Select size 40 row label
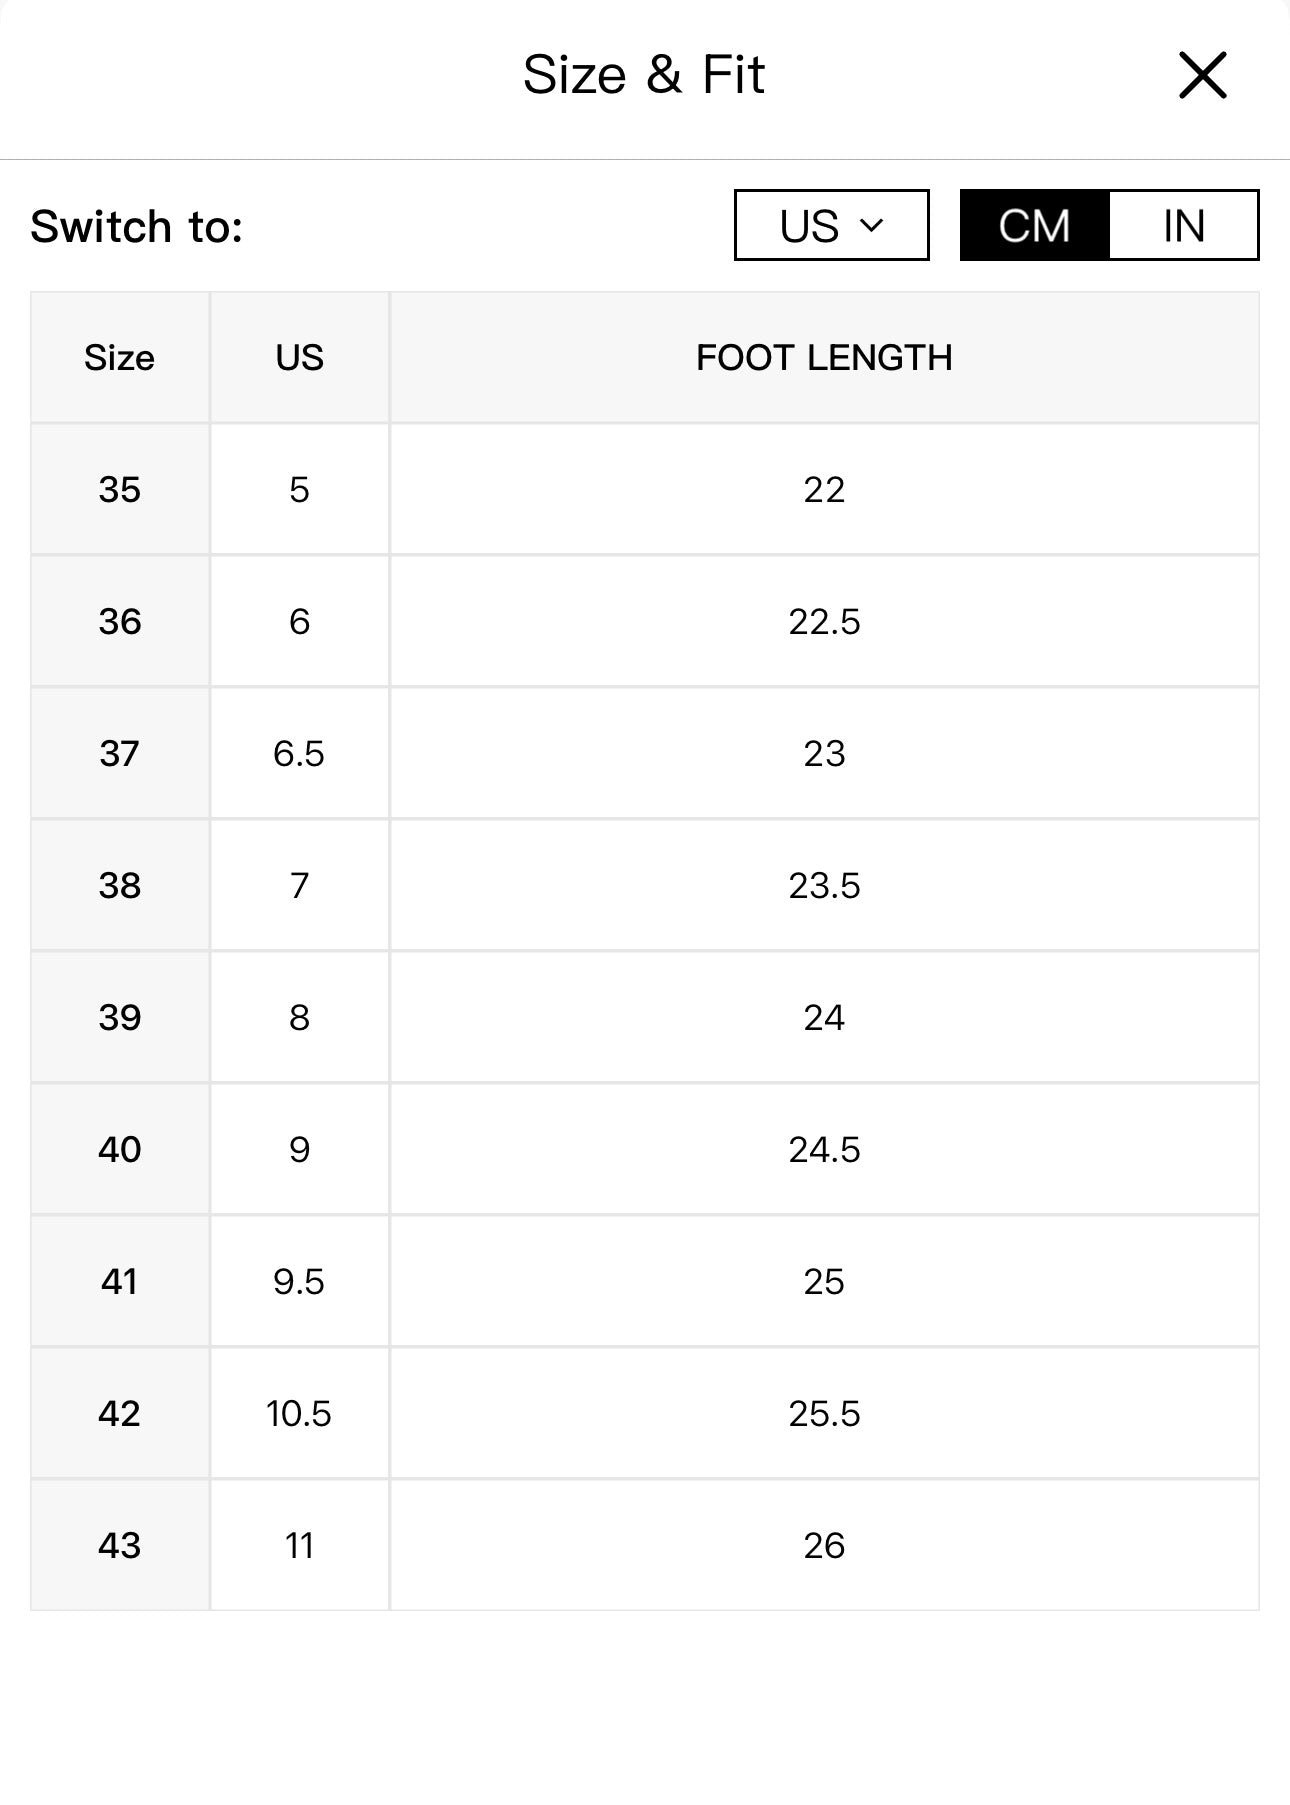Viewport: 1290px width, 1805px height. tap(119, 1149)
